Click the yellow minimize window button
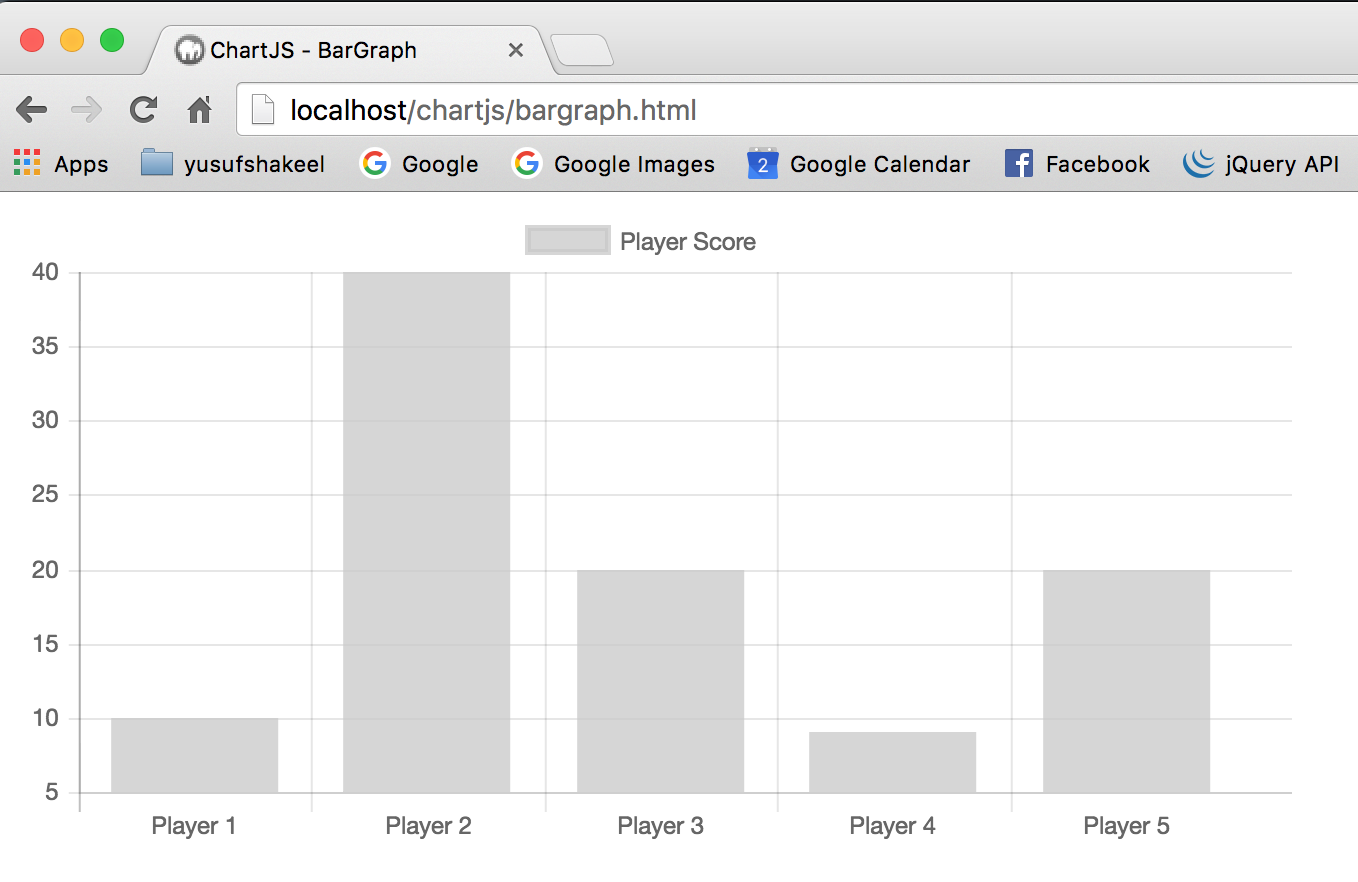This screenshot has height=882, width=1358. point(72,40)
